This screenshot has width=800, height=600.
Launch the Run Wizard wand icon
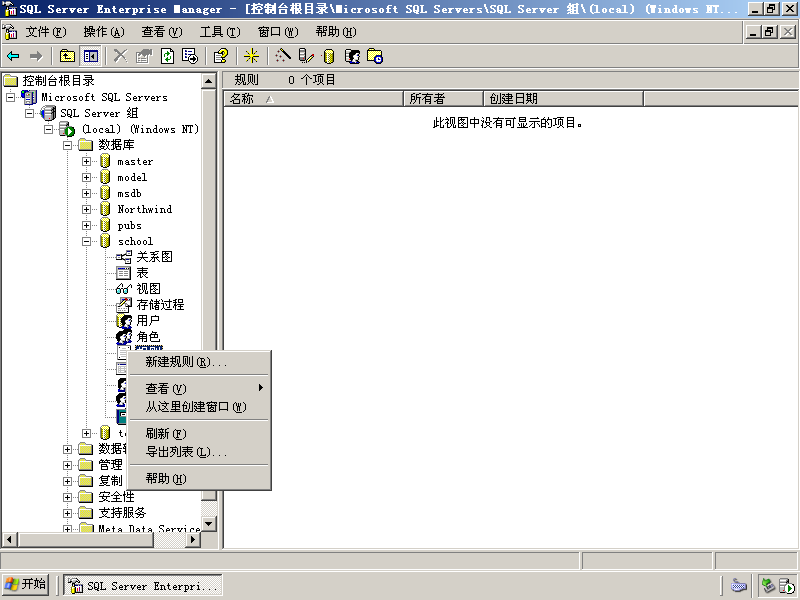(x=283, y=56)
